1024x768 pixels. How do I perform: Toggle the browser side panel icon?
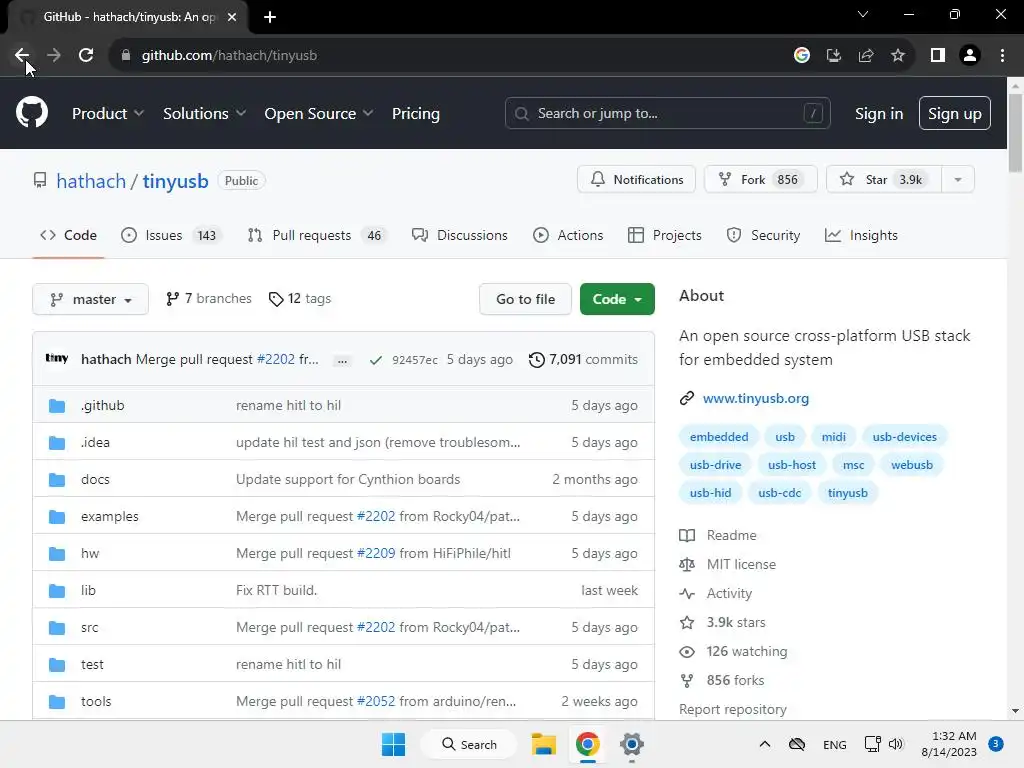click(938, 56)
